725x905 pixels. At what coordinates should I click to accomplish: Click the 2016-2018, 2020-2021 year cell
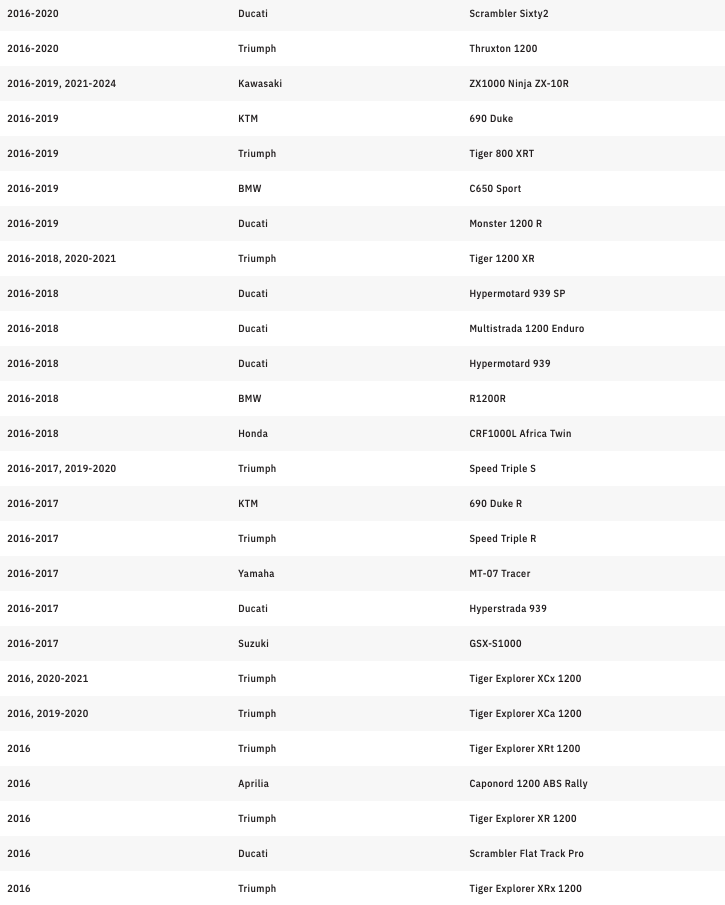pos(61,259)
